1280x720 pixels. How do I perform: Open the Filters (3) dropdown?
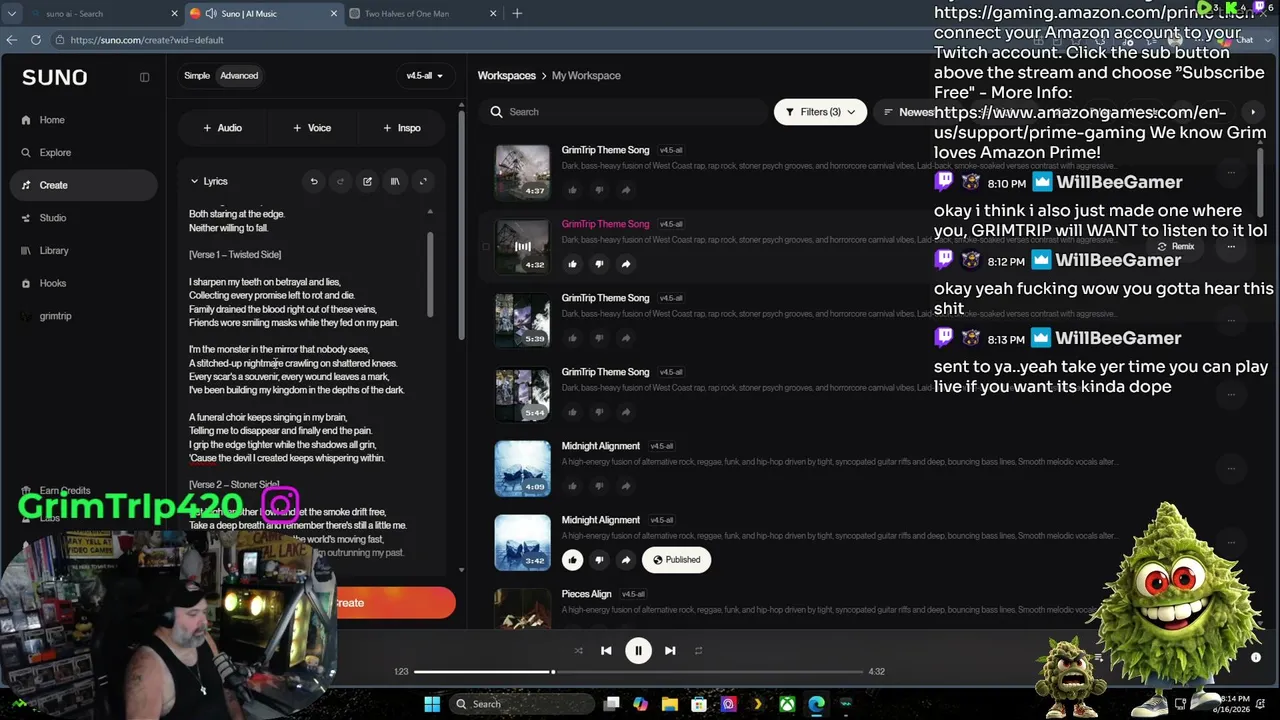click(x=820, y=112)
